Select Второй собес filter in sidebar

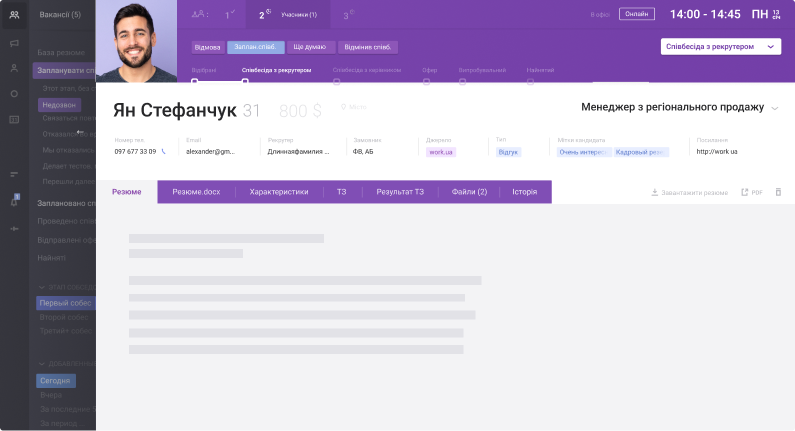64,317
